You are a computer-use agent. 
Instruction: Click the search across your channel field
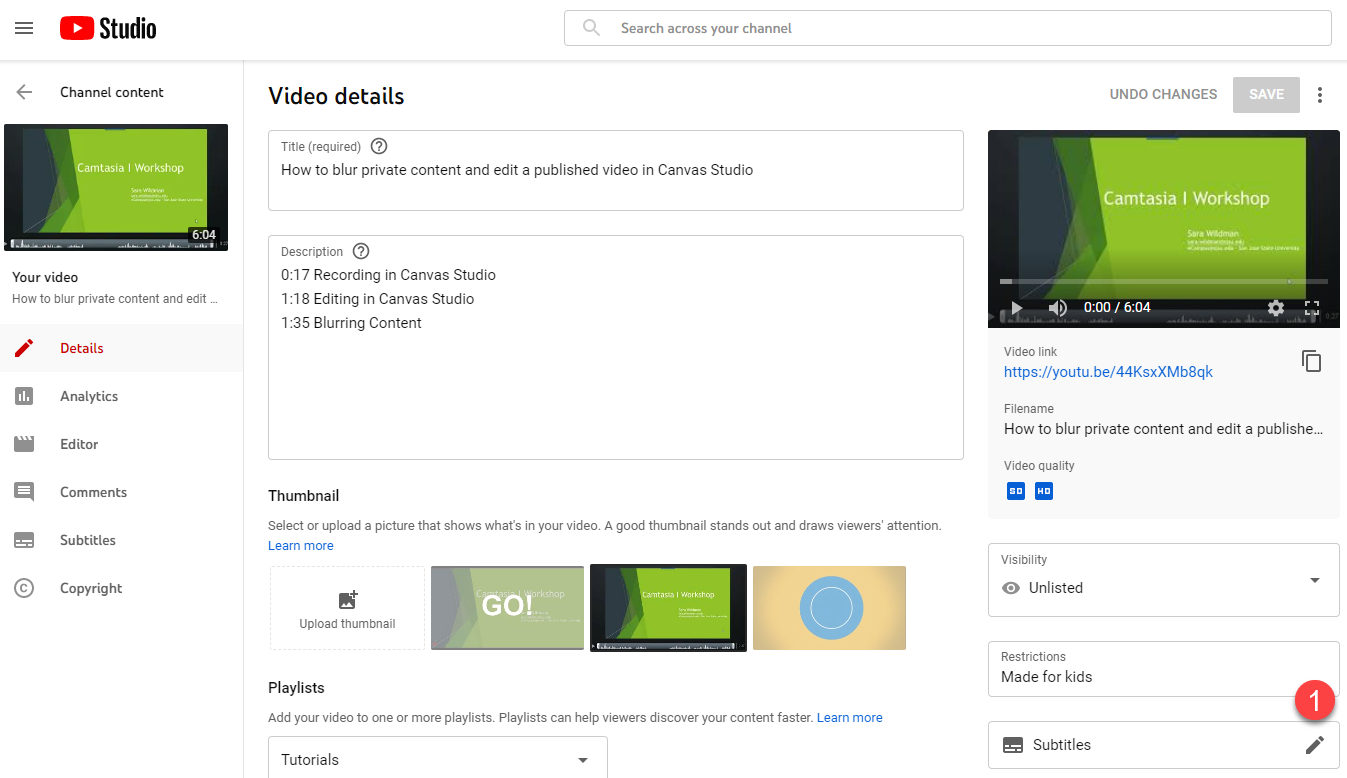[948, 28]
